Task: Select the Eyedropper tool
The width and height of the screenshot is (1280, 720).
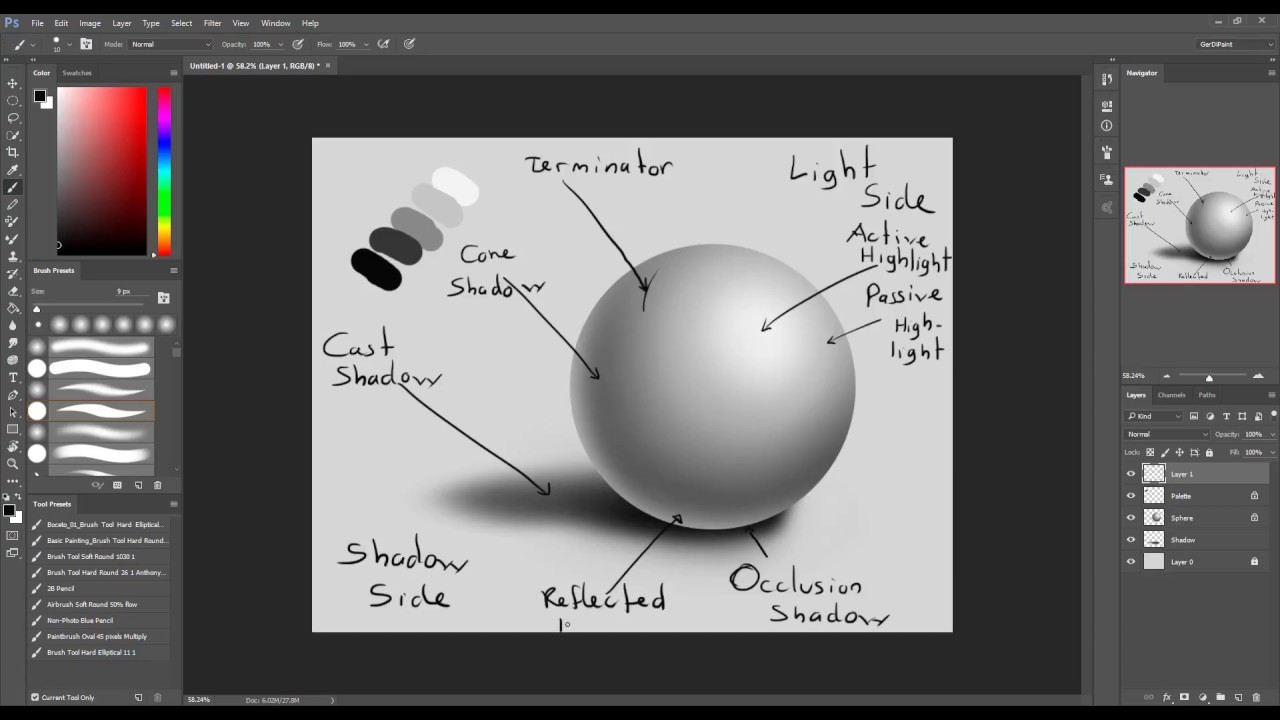Action: coord(13,170)
